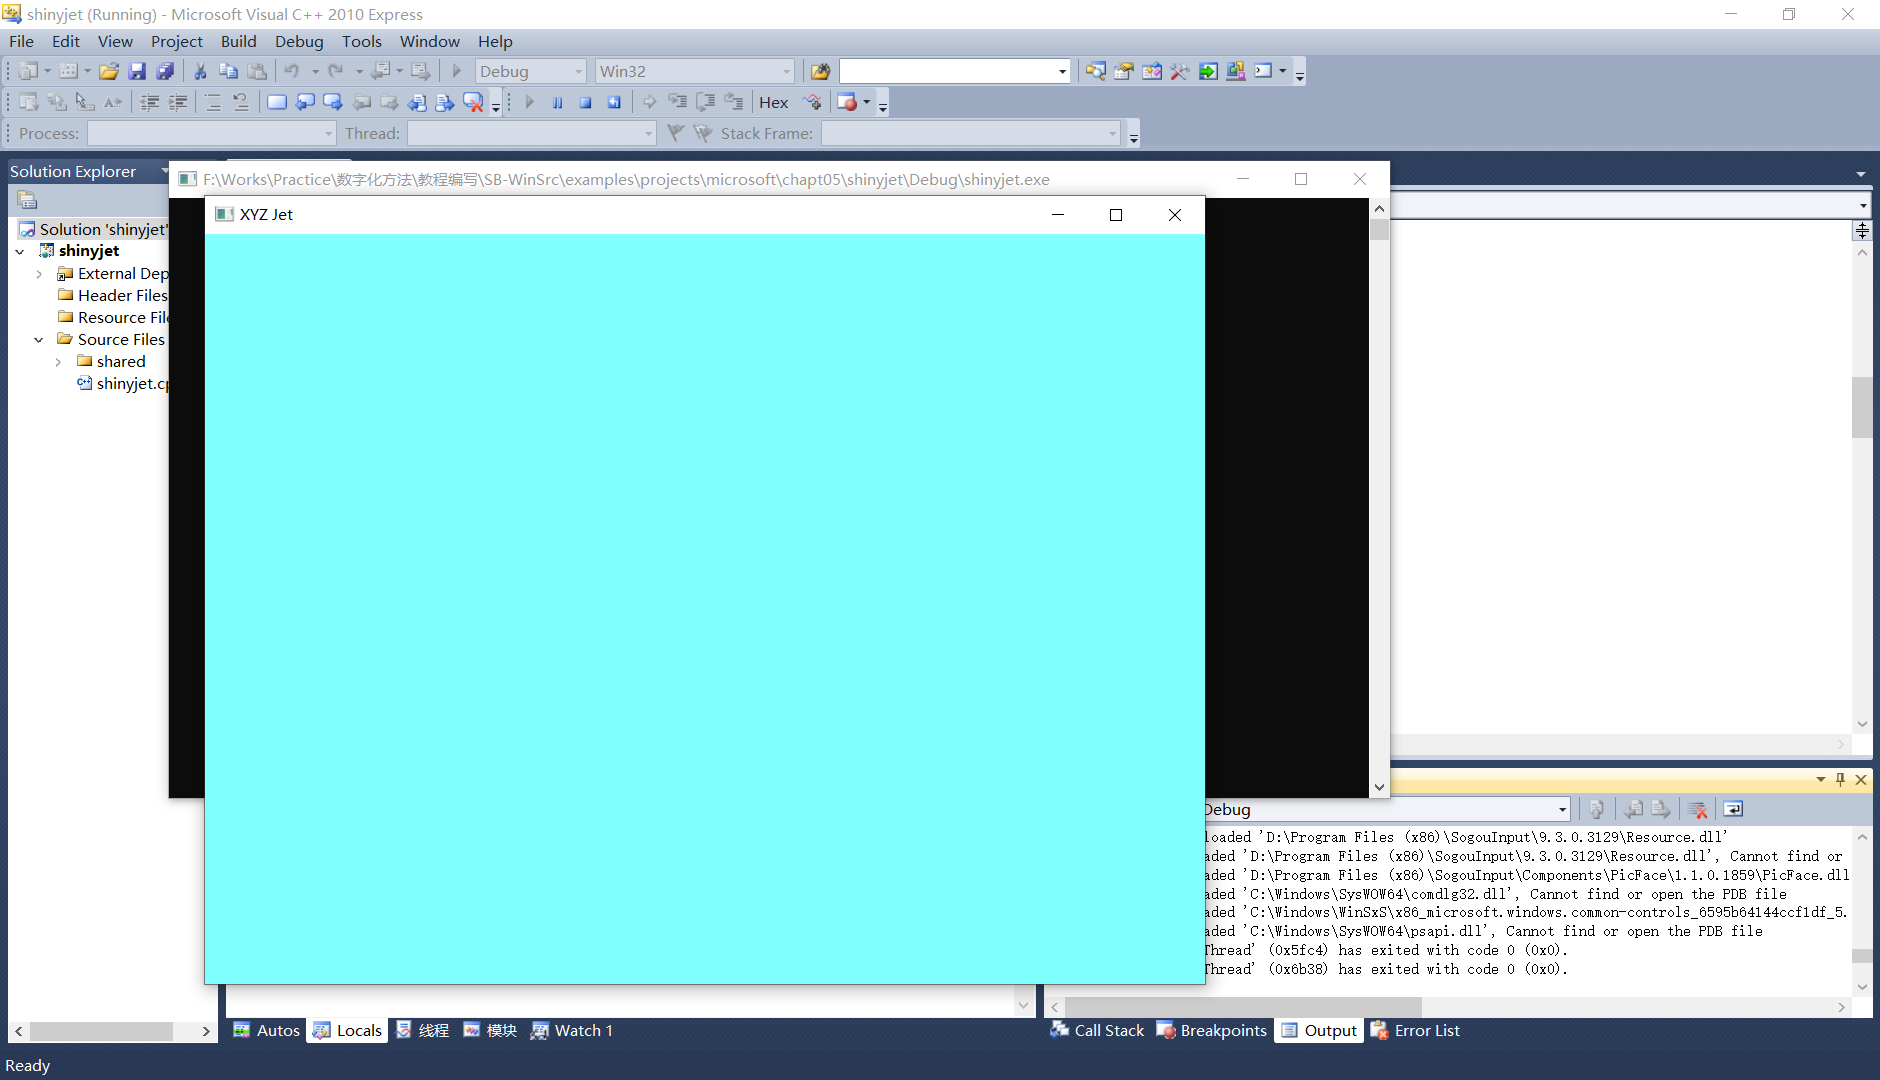The height and width of the screenshot is (1080, 1880).
Task: Click the Clear All Bookmarks icon
Action: tap(473, 102)
